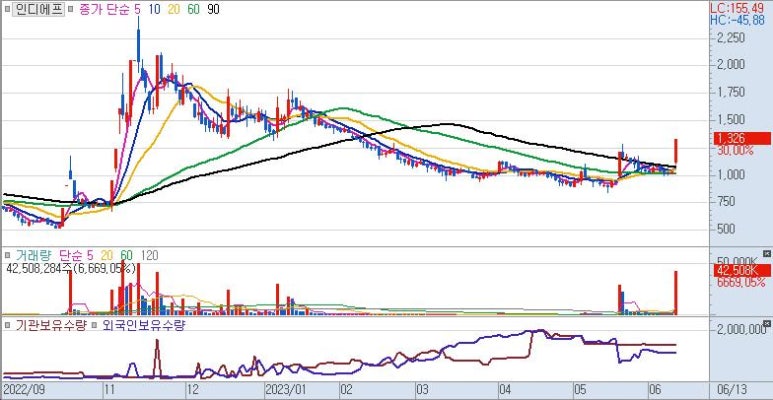Click the LC:155.49 value
773x400 pixels.
737,8
